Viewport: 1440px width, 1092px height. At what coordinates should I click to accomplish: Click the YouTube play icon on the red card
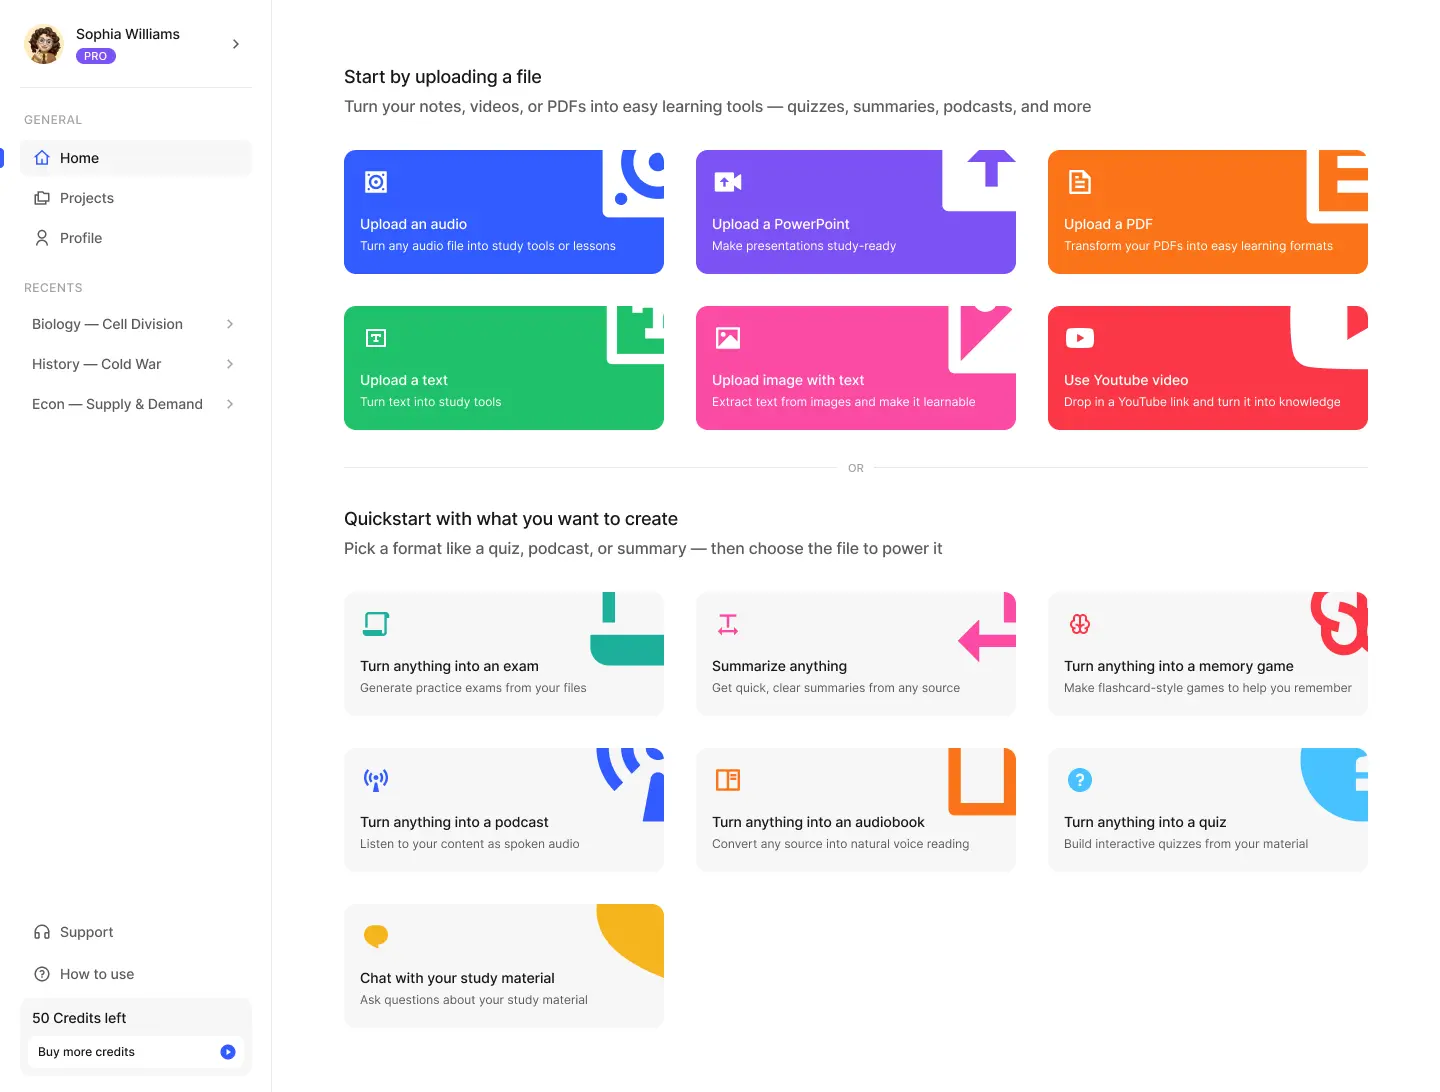(x=1079, y=338)
